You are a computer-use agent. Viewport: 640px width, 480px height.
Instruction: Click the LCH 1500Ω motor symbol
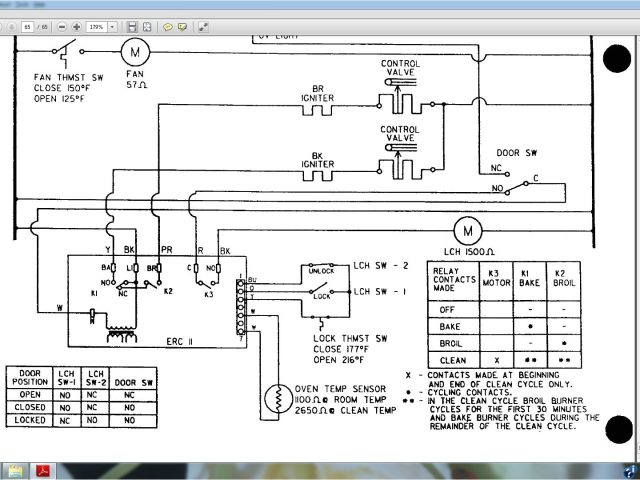click(x=466, y=229)
